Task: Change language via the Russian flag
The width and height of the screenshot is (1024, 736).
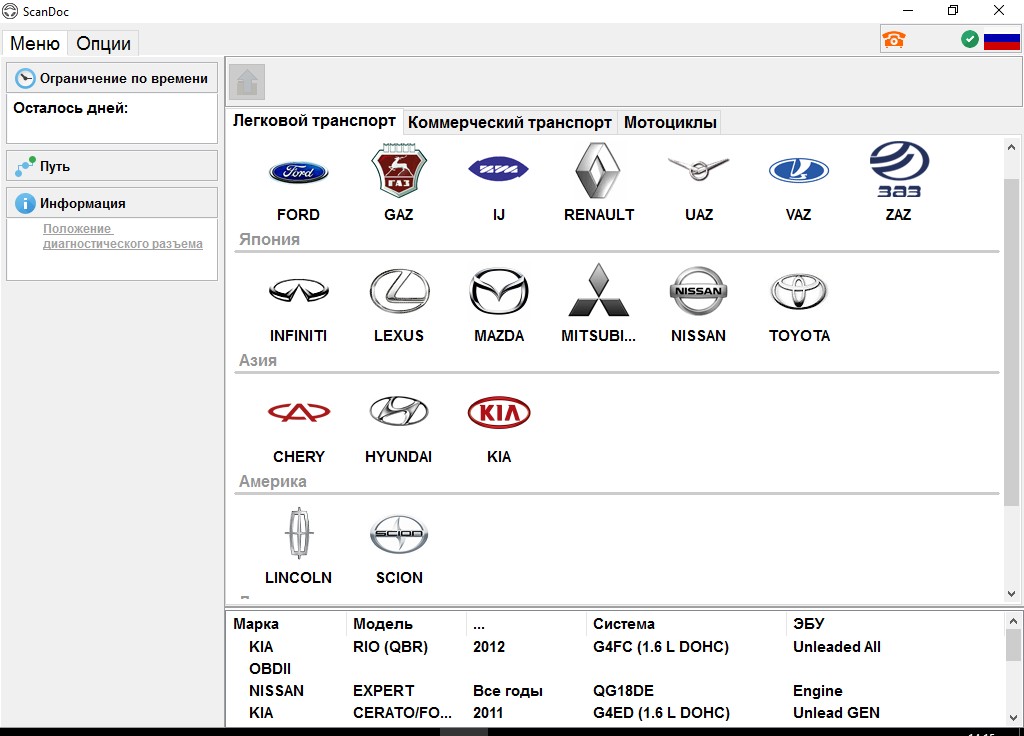Action: click(x=1001, y=40)
